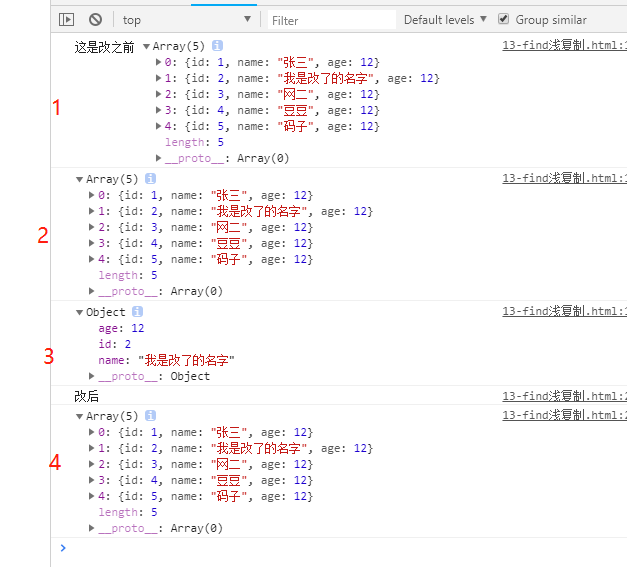Focus the Filter input field

click(331, 20)
